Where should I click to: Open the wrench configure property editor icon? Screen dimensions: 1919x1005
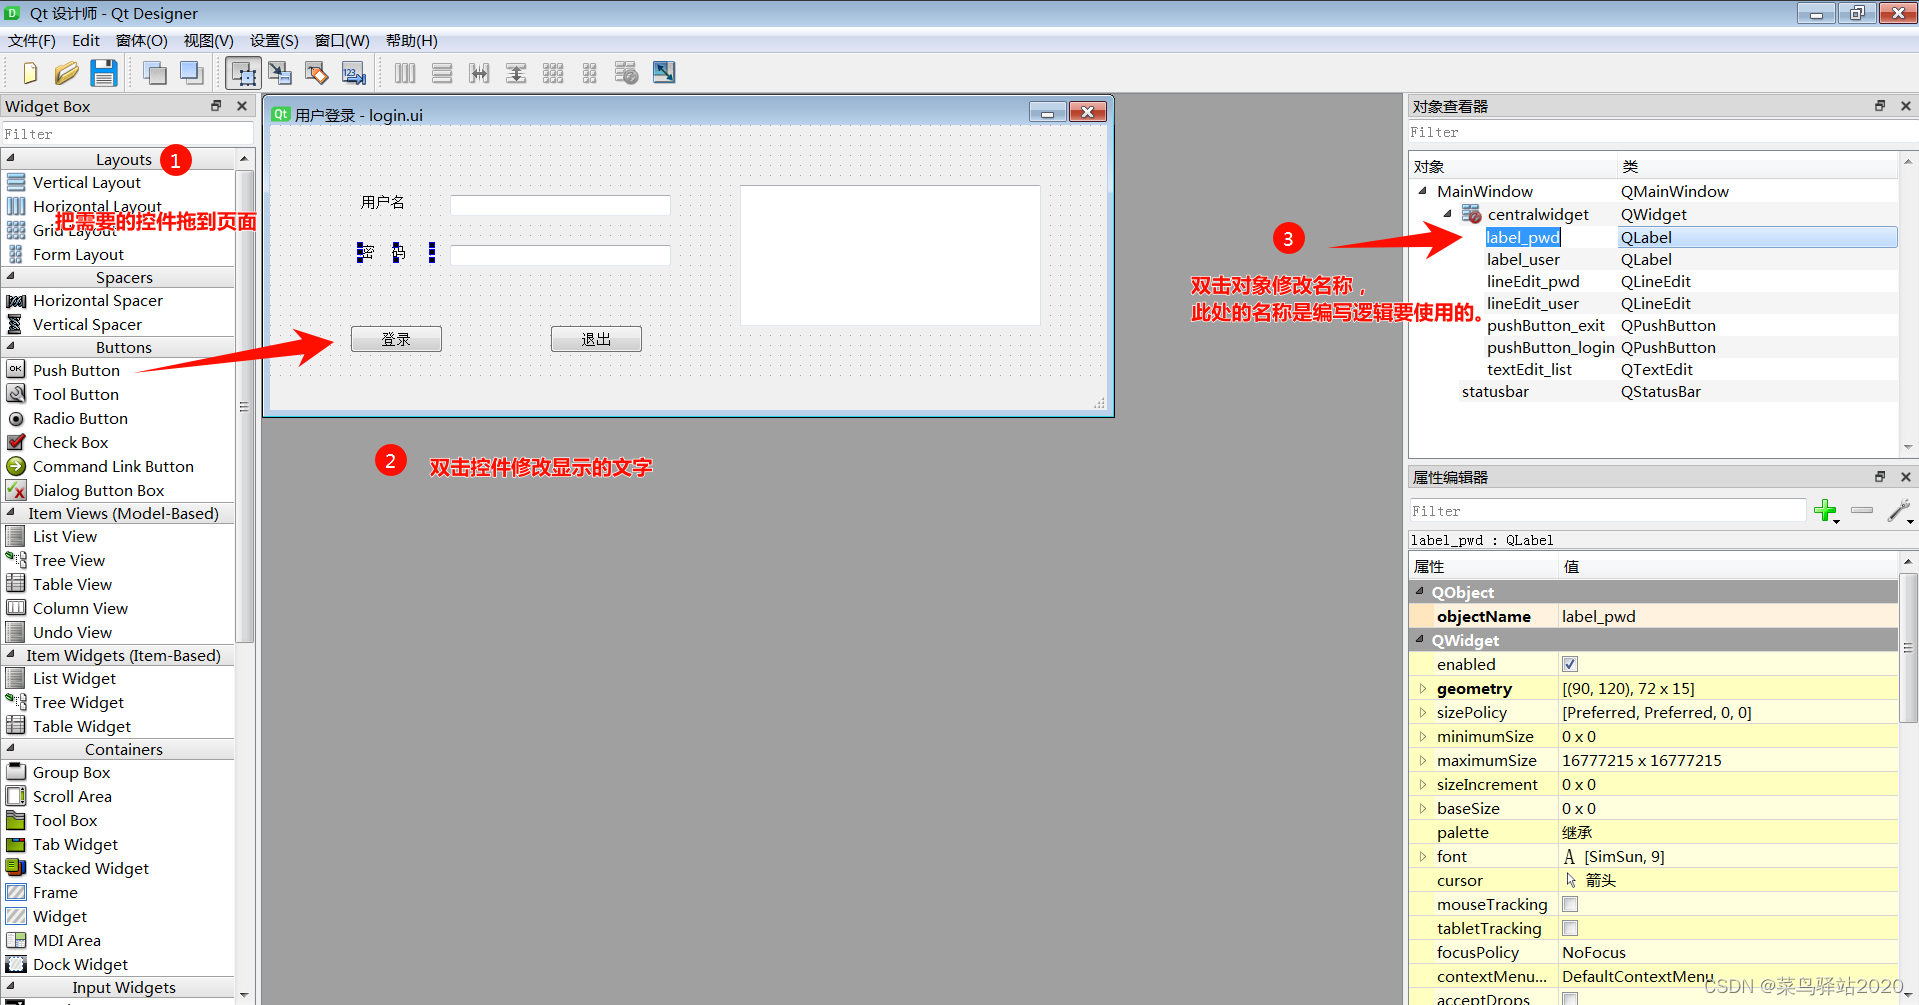click(x=1900, y=511)
